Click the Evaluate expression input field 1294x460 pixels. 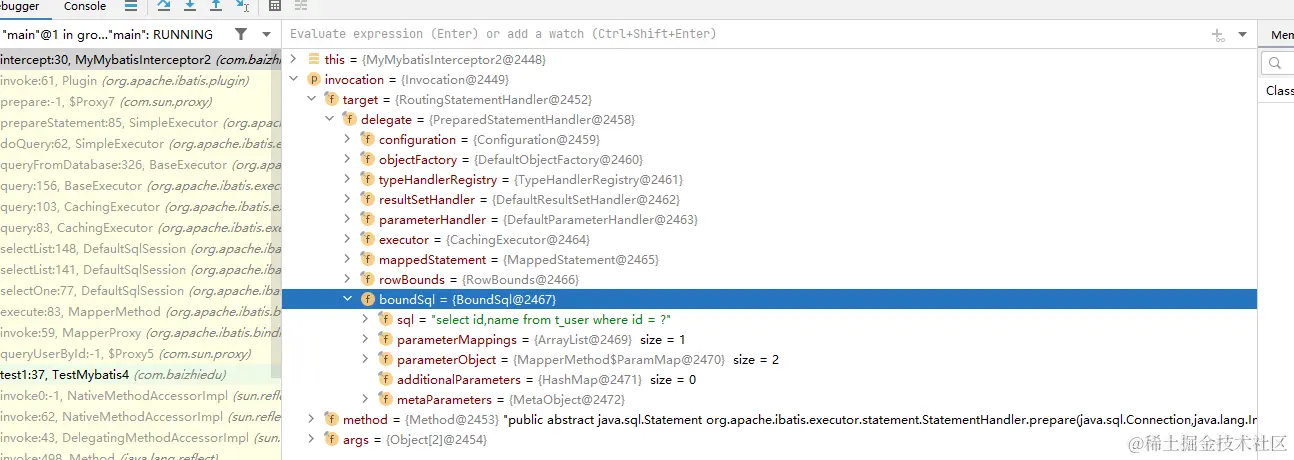click(x=745, y=34)
